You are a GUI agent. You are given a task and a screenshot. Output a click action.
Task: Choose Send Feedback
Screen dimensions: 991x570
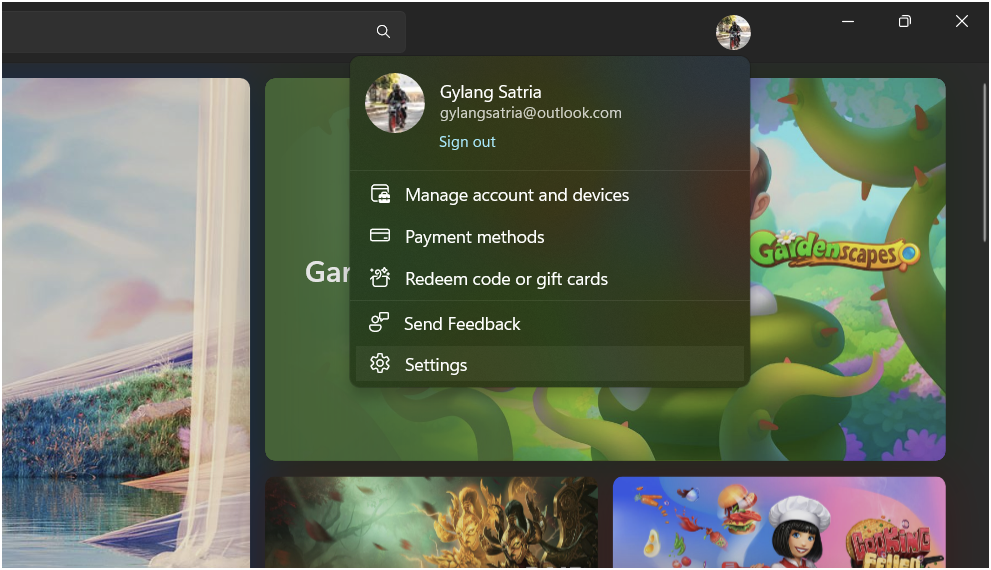(x=550, y=324)
